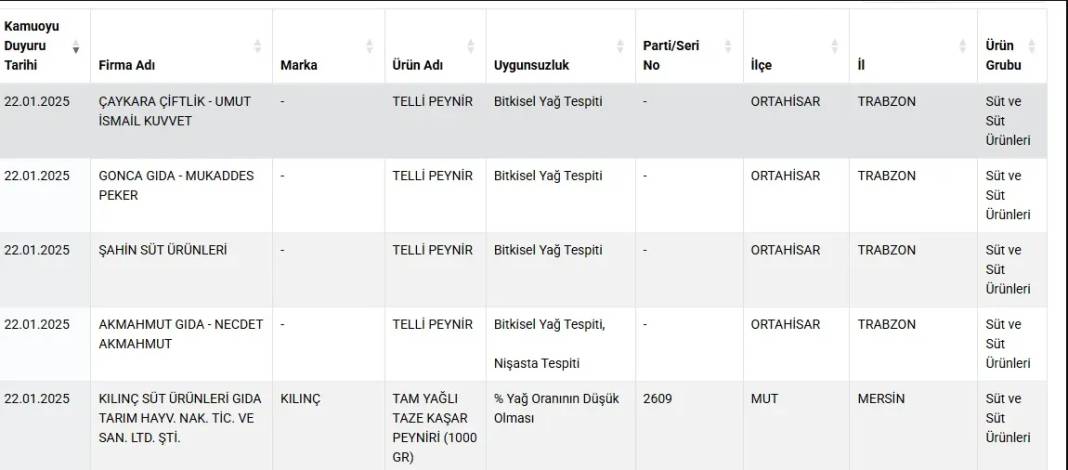Click the Parti/Seri No sort arrows
The height and width of the screenshot is (470, 1068).
(727, 46)
